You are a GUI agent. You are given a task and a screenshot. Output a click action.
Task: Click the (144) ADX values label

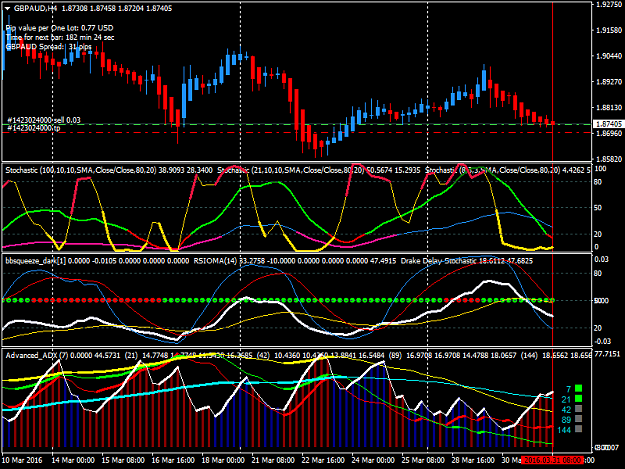pos(555,355)
